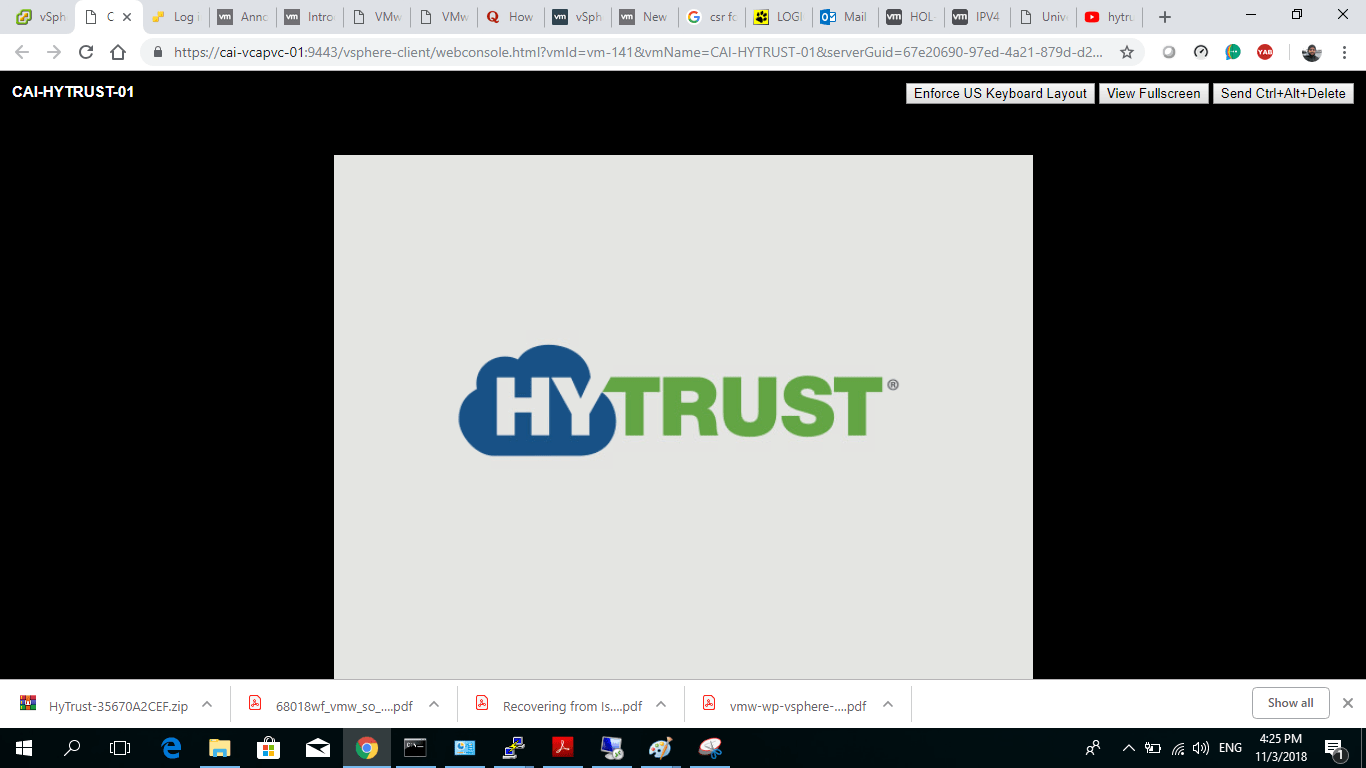The width and height of the screenshot is (1366, 768).
Task: Expand options for HyTrust-35670A2CEF.zip download
Action: coord(207,704)
